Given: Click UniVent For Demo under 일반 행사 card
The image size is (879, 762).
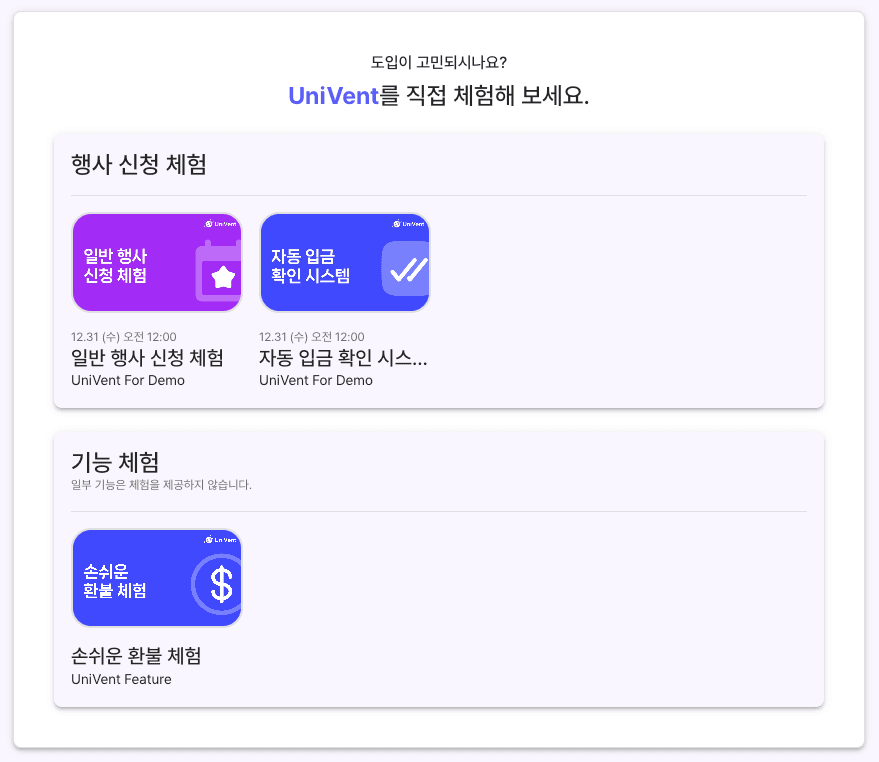Looking at the screenshot, I should coord(128,380).
